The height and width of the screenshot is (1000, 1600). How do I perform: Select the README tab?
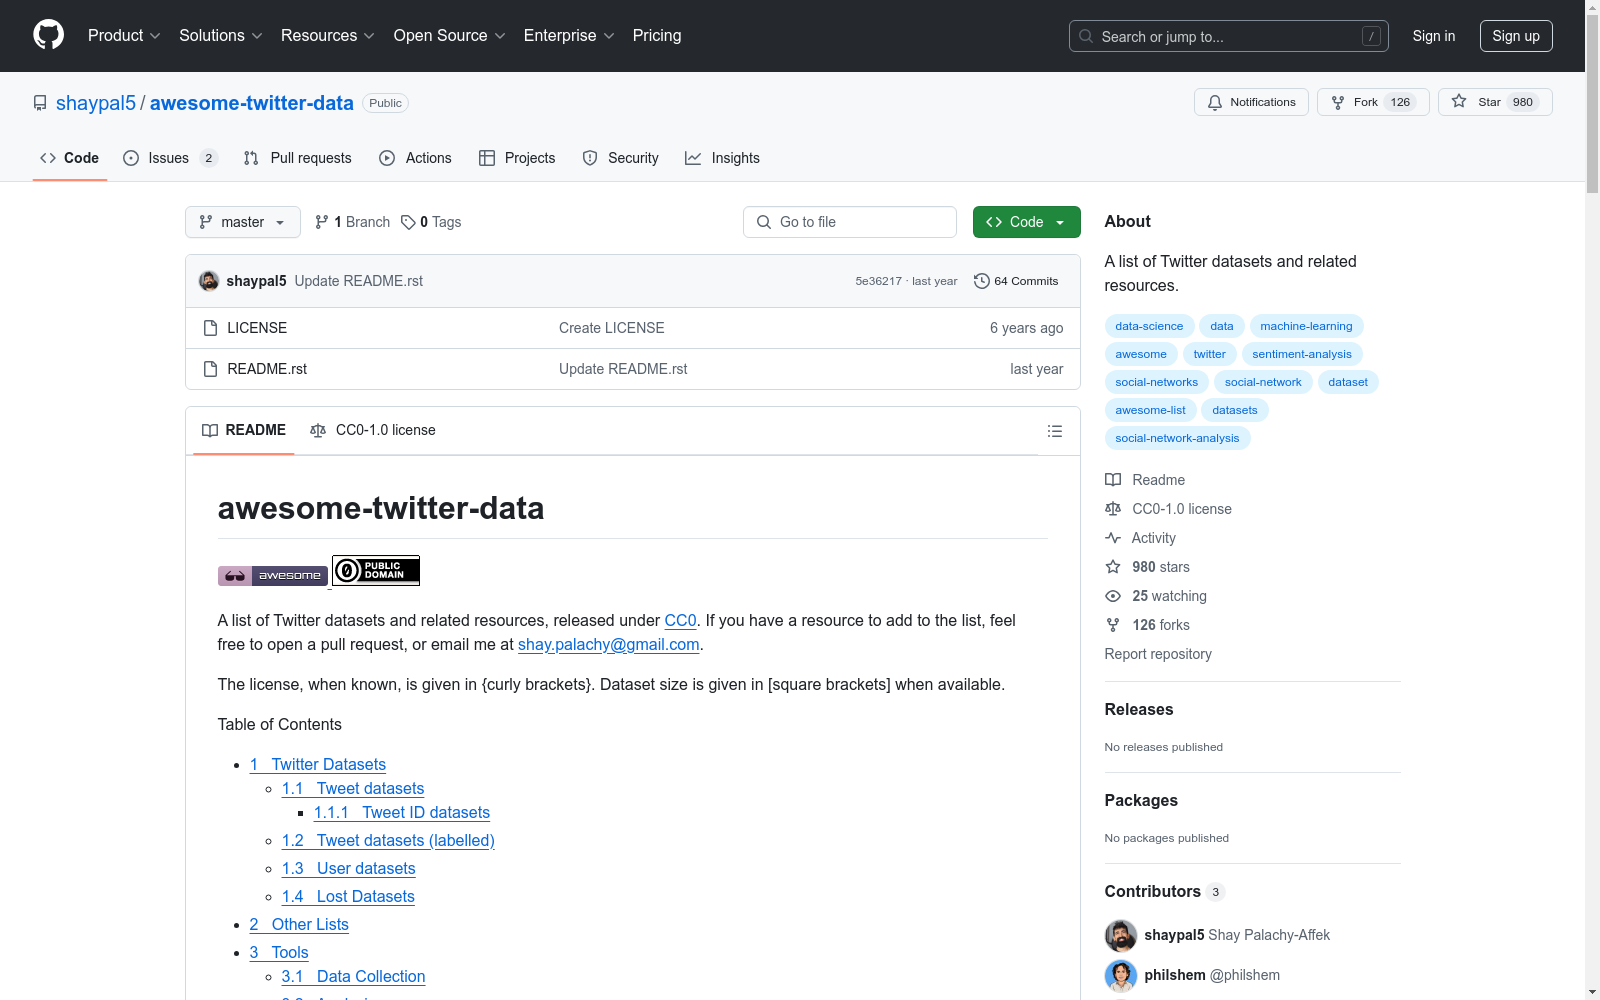pyautogui.click(x=244, y=430)
